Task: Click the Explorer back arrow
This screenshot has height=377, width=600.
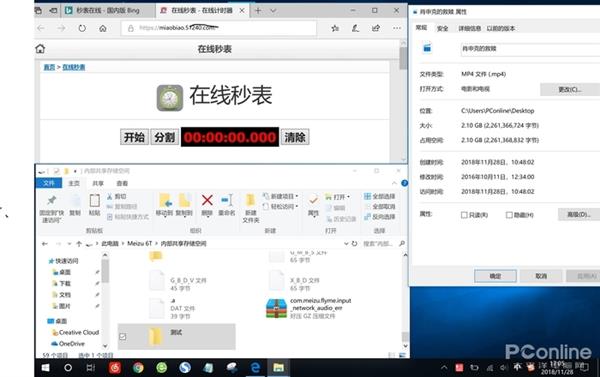Action: (45, 243)
